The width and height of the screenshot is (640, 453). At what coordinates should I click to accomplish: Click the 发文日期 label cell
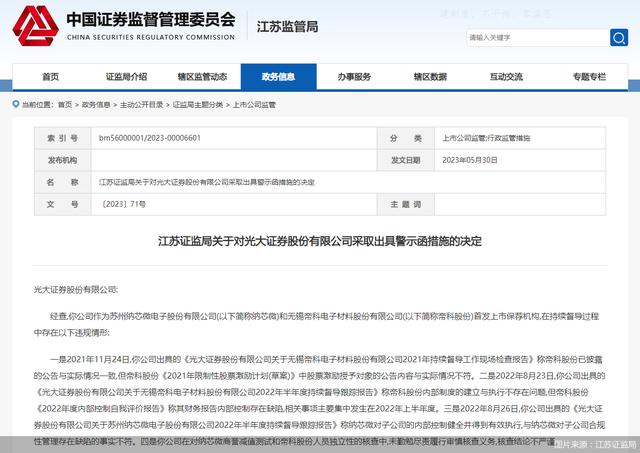pos(406,160)
